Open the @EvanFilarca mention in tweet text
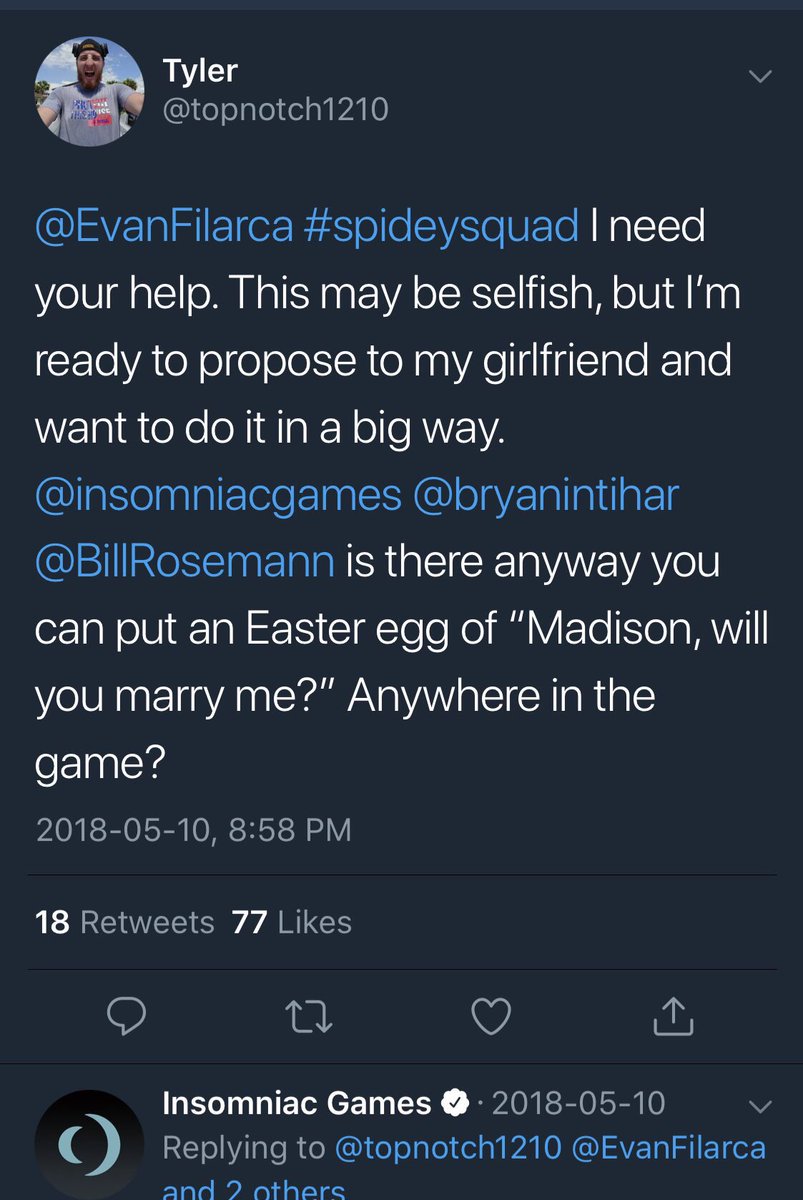The width and height of the screenshot is (803, 1200). 164,227
